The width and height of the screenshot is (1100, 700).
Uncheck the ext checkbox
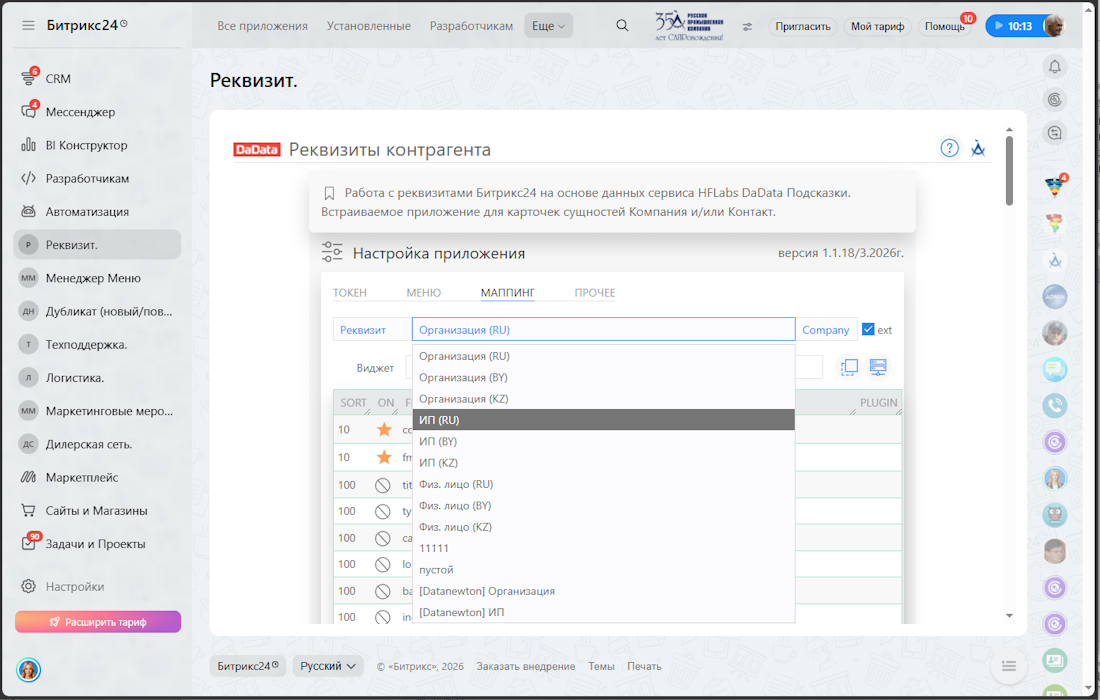pyautogui.click(x=868, y=329)
